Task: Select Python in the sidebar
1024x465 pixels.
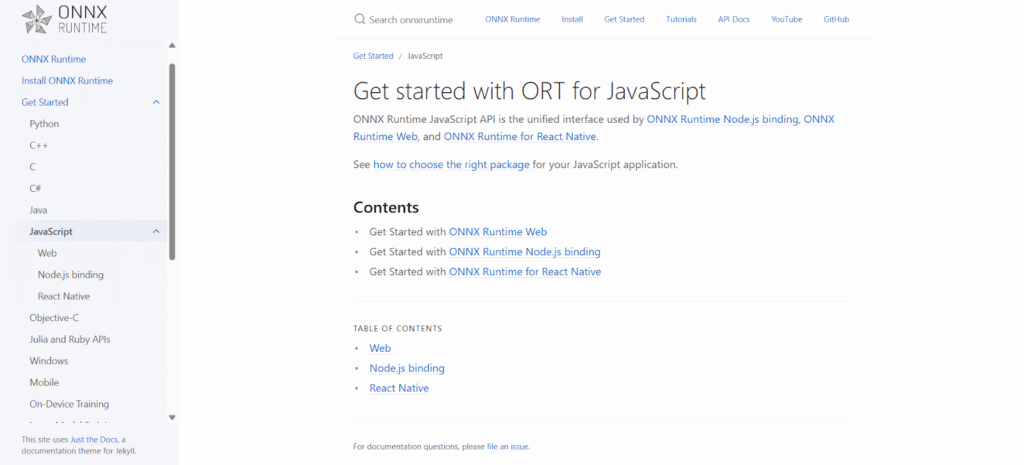Action: point(44,124)
